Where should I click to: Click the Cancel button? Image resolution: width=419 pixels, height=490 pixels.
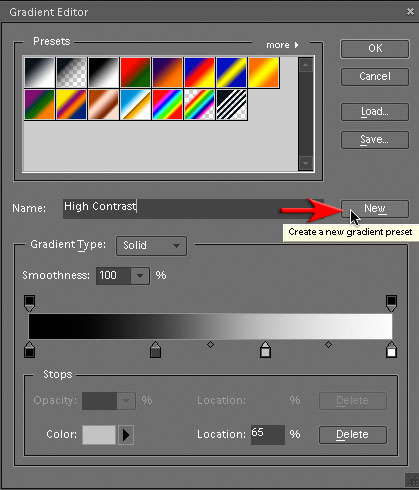point(375,77)
